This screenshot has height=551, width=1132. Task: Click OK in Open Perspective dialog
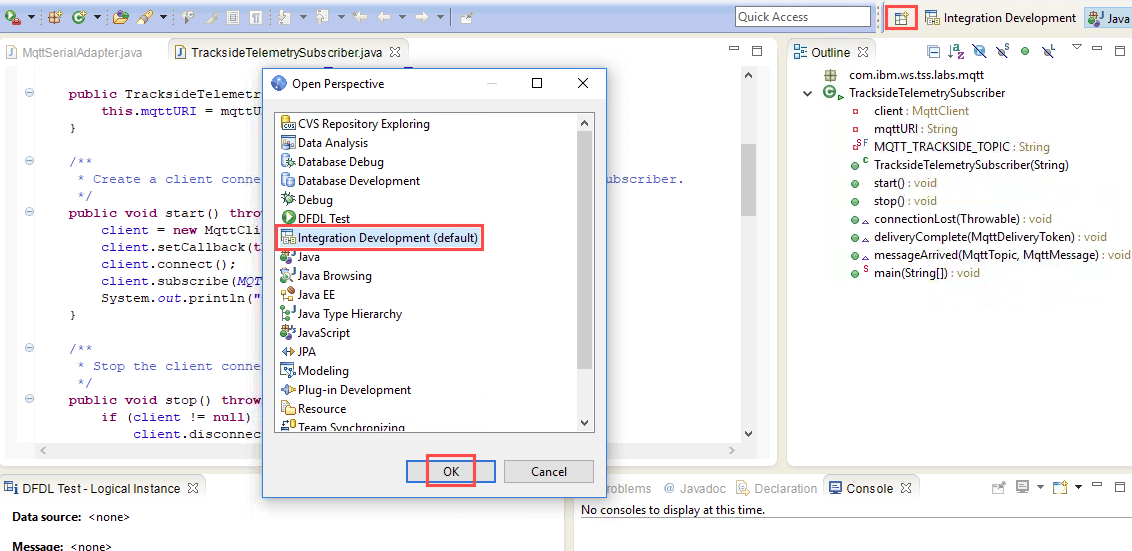451,472
